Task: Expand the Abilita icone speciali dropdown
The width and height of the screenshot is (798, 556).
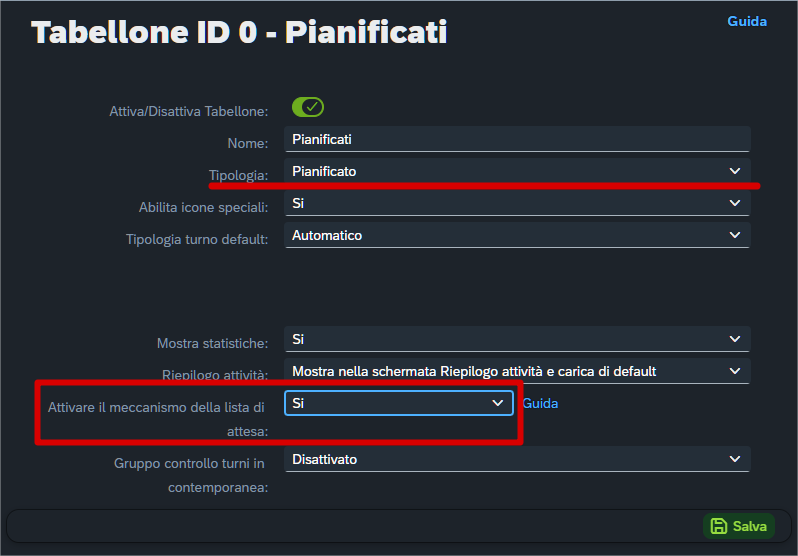Action: point(516,203)
